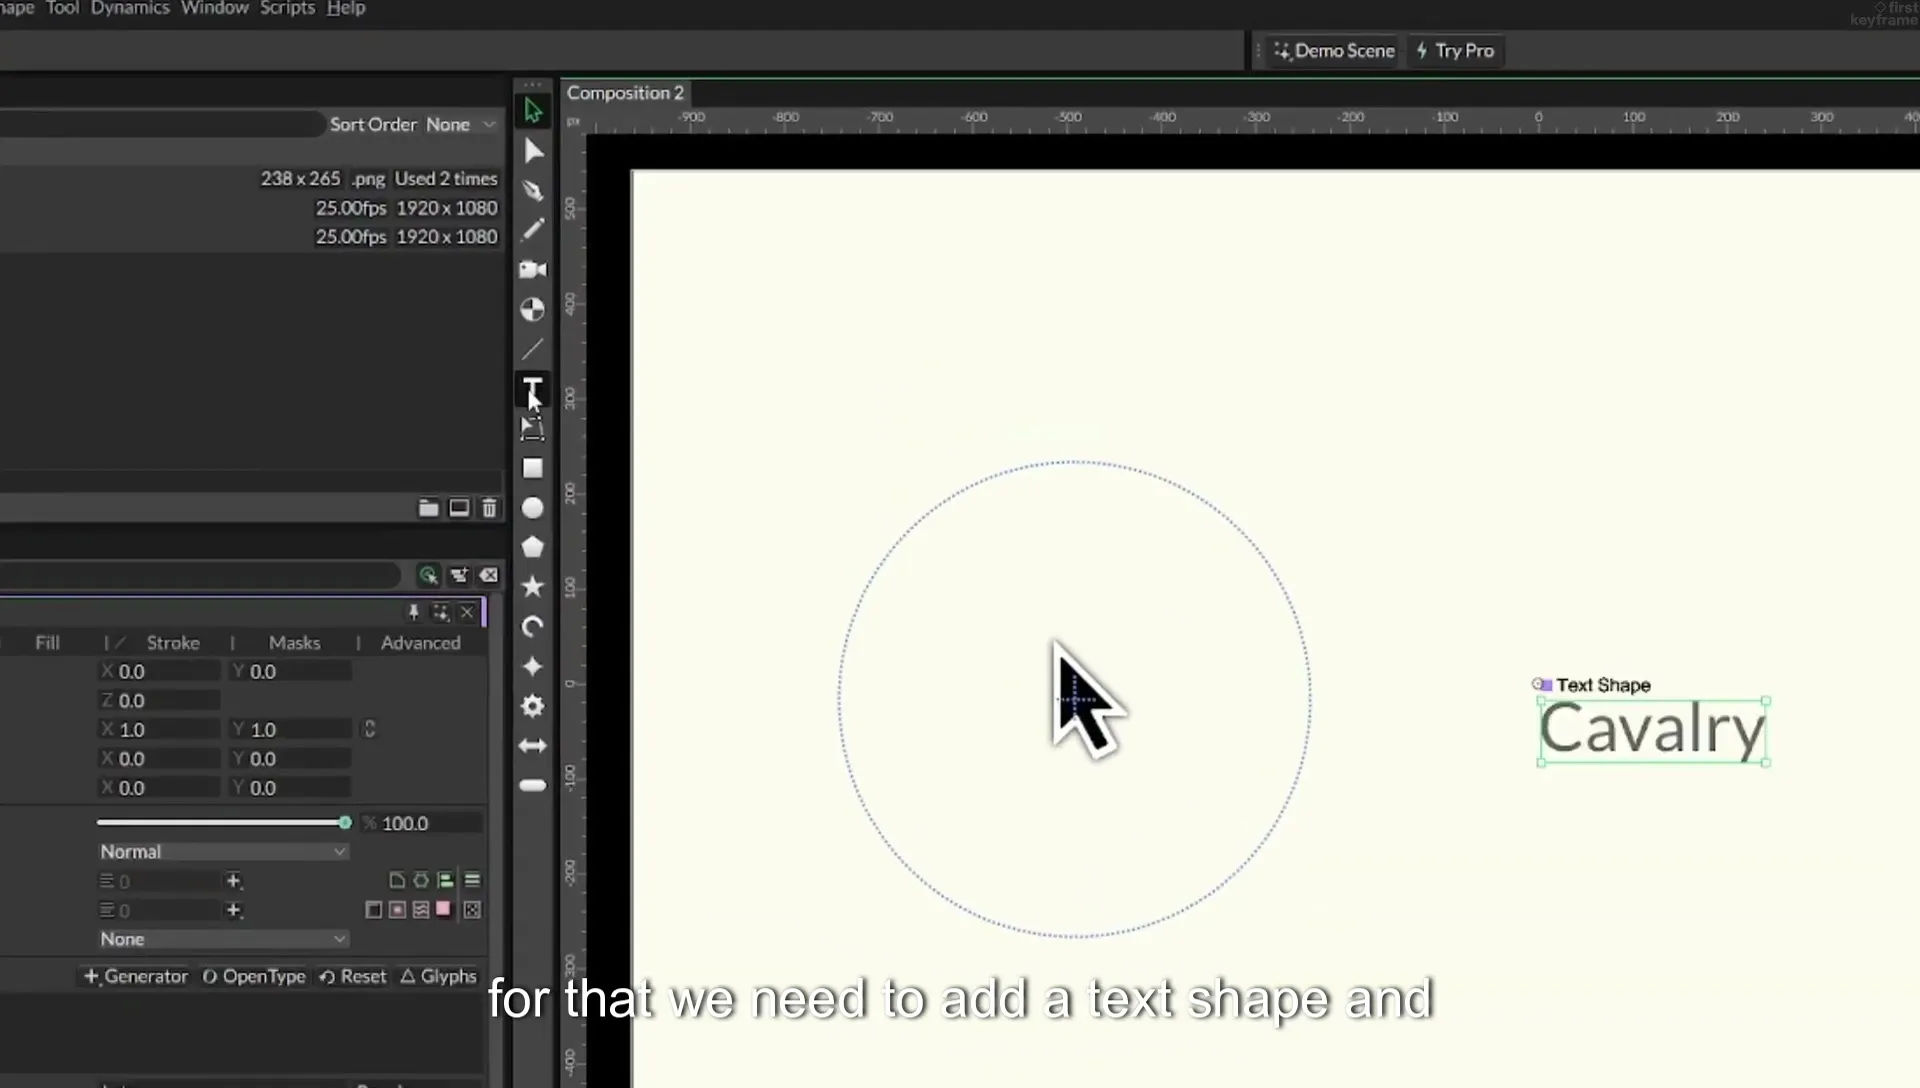Select the Arc shape tool
This screenshot has width=1920, height=1088.
point(533,627)
